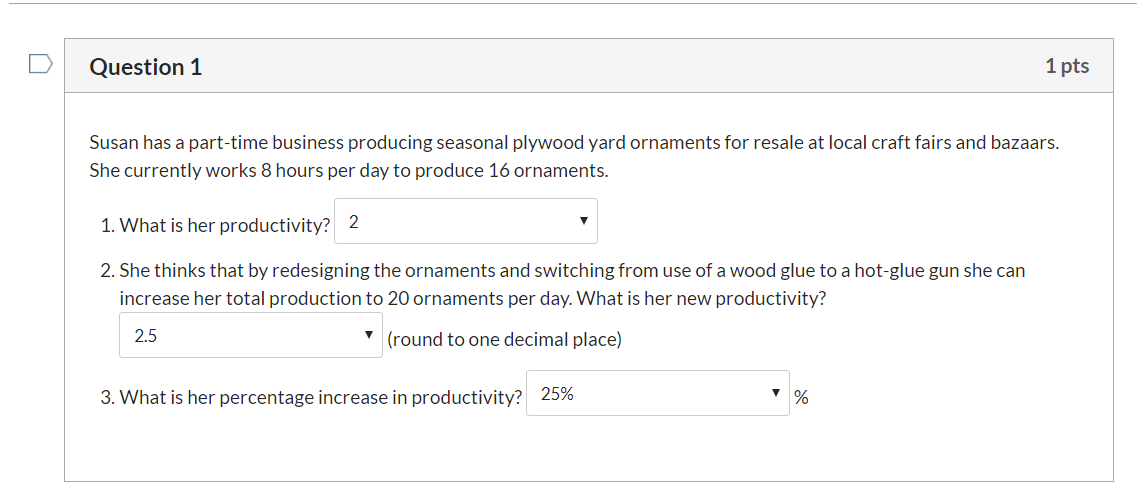
Task: Click the paragraph about Susan's part-time business
Action: point(574,157)
